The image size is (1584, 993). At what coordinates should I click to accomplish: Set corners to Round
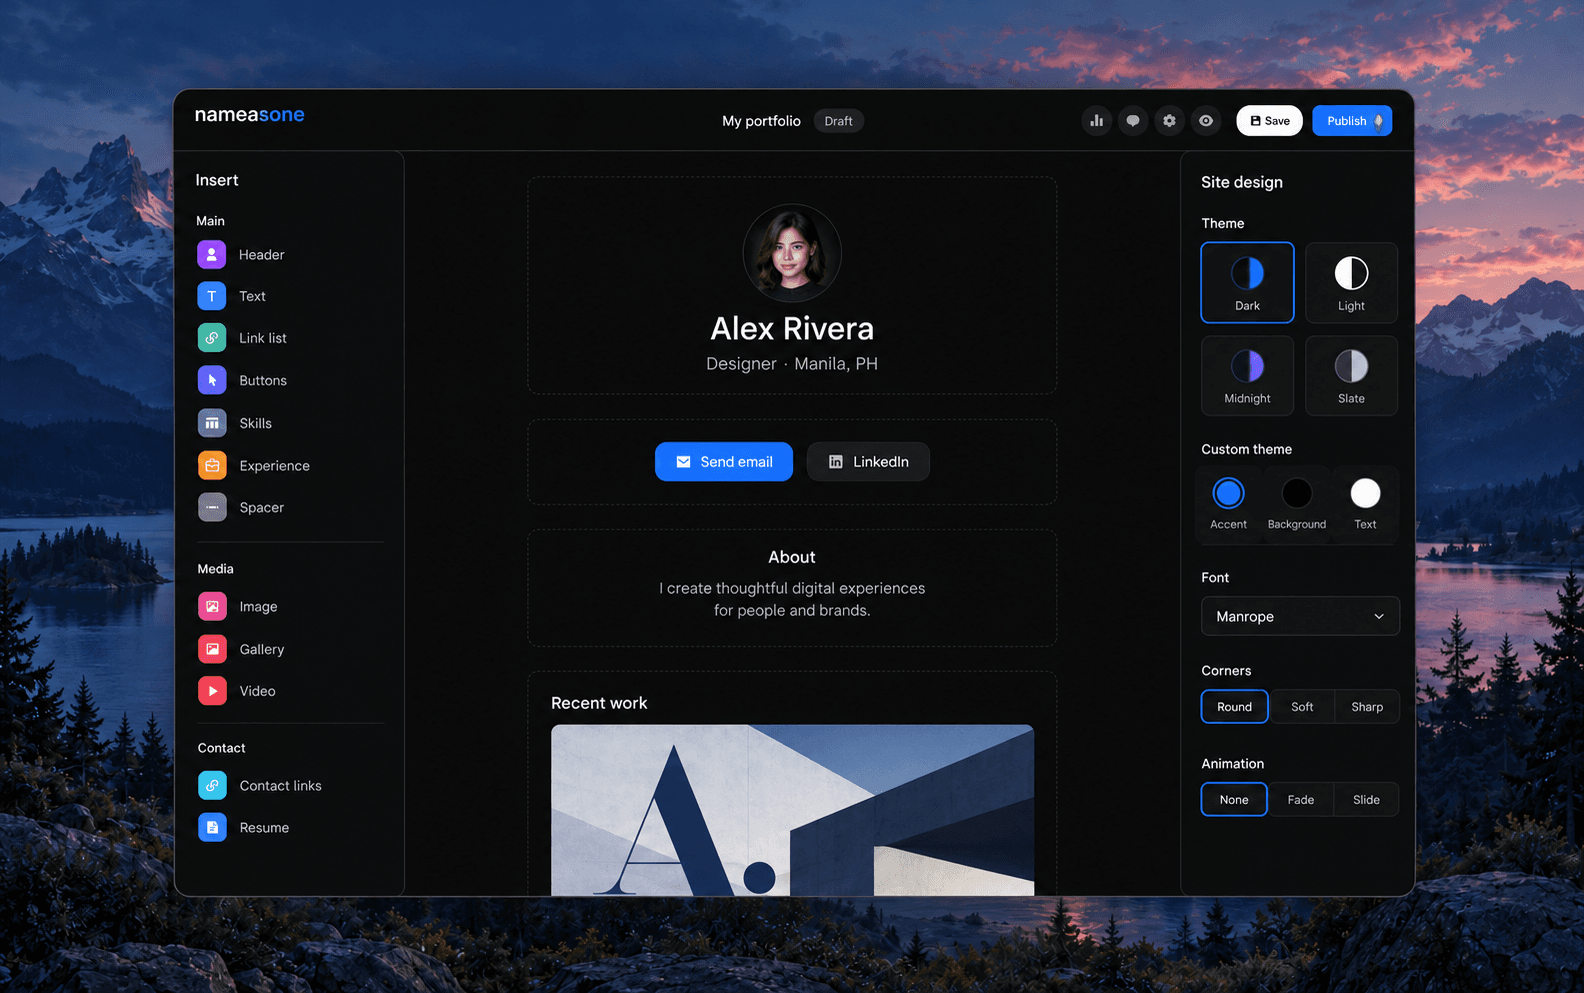[x=1234, y=707]
